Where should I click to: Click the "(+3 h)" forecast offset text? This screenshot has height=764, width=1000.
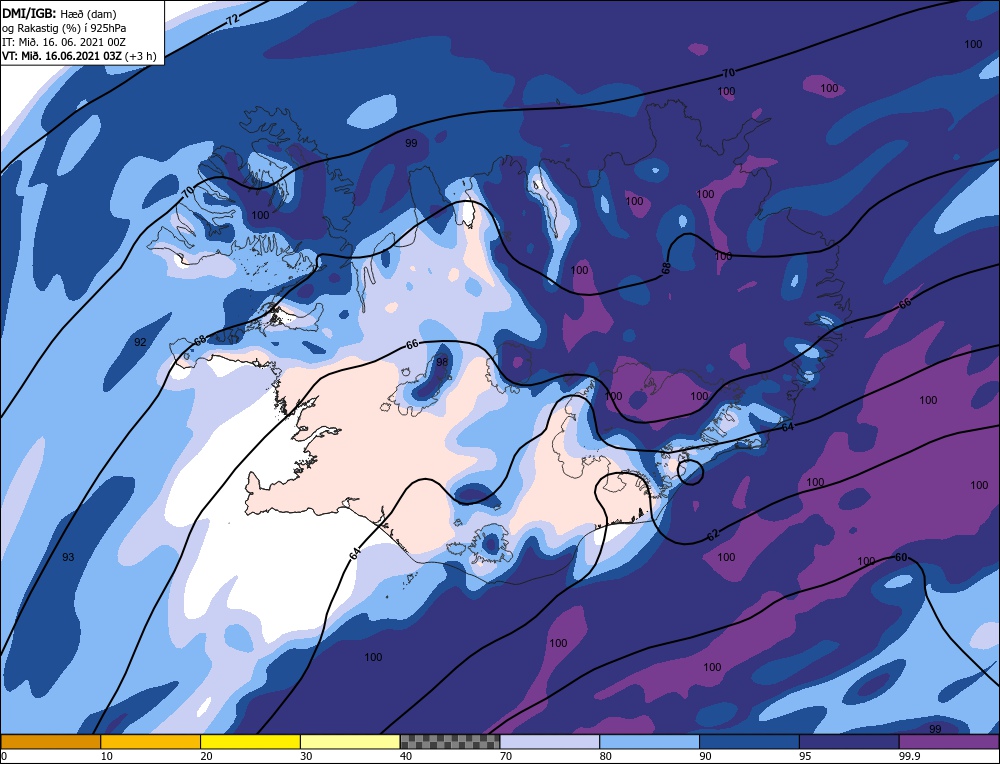(x=141, y=55)
